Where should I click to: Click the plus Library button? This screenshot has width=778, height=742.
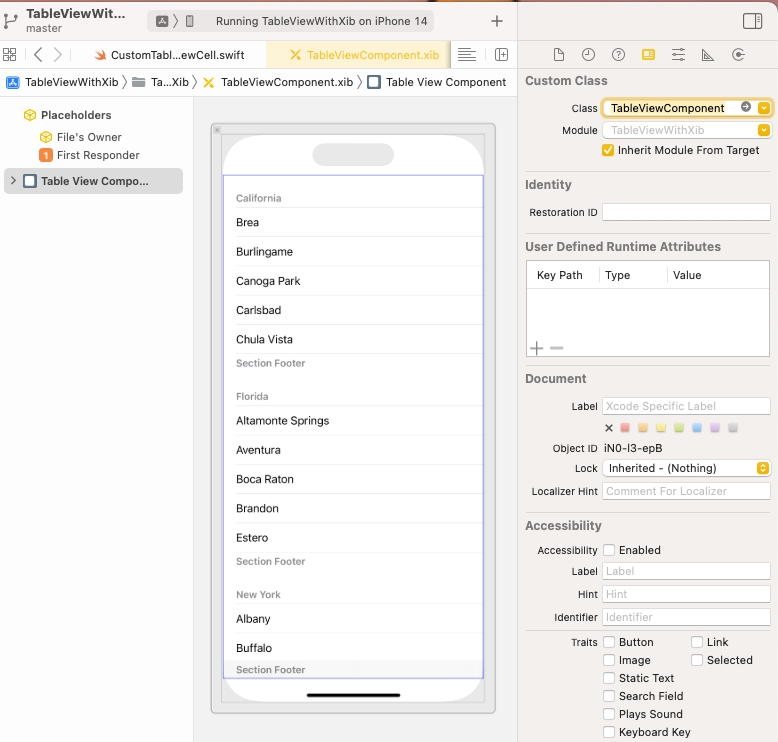point(497,21)
